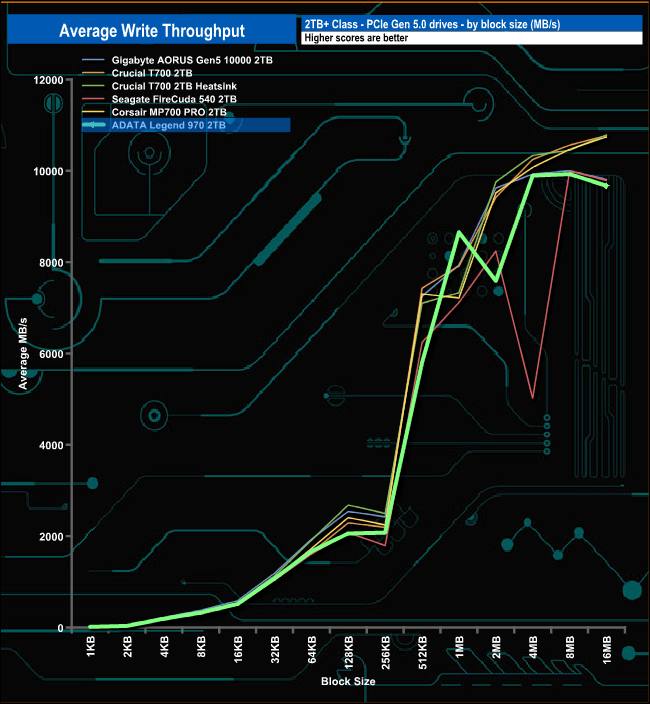This screenshot has height=704, width=650.
Task: Click the Block Size x-axis title
Action: tap(348, 682)
